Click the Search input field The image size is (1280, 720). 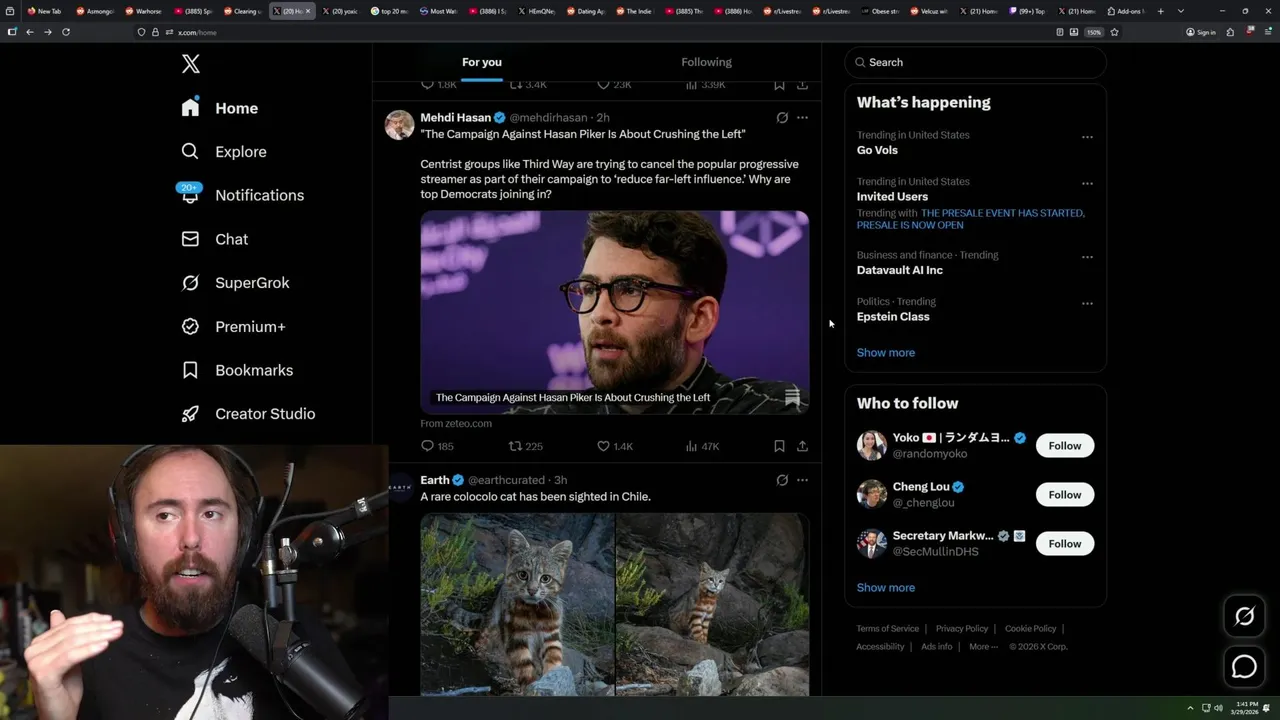tap(975, 62)
